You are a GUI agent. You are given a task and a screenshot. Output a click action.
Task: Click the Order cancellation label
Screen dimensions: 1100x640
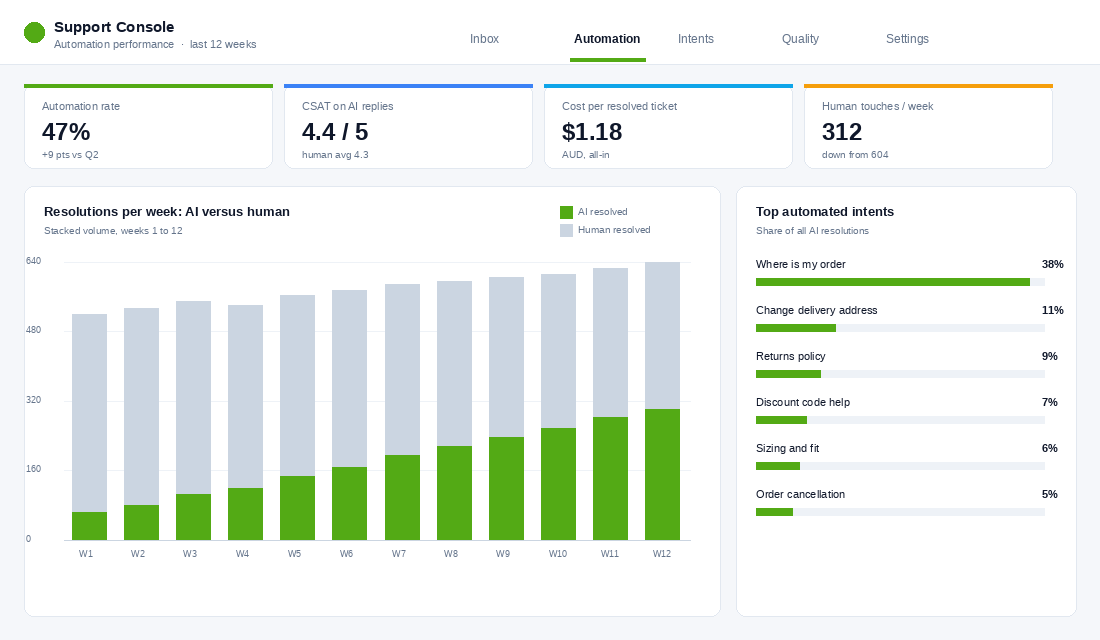pos(800,494)
